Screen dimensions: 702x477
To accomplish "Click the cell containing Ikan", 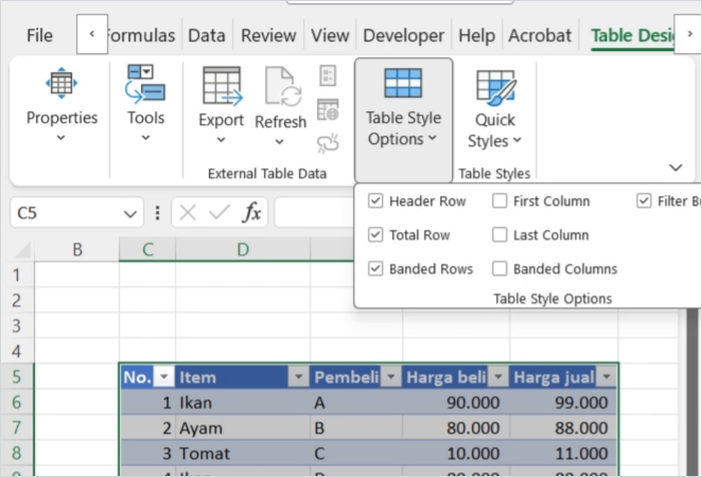I will click(243, 402).
